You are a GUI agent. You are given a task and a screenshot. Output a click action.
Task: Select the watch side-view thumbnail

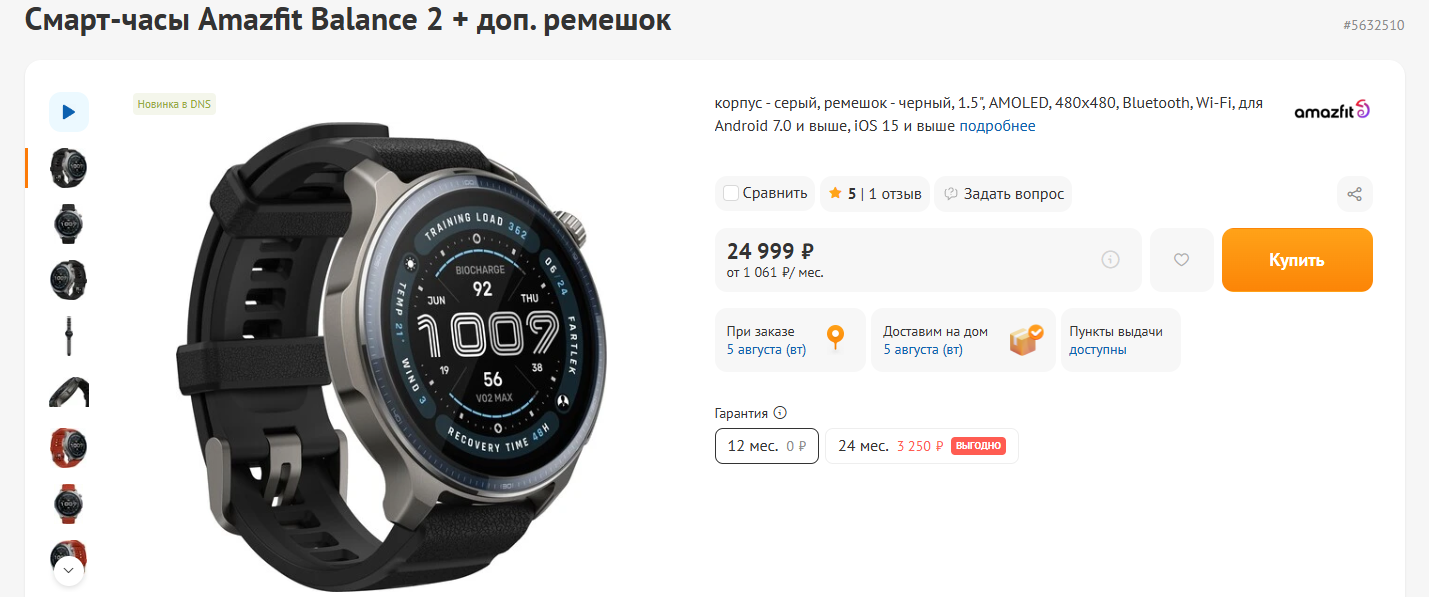click(x=69, y=336)
